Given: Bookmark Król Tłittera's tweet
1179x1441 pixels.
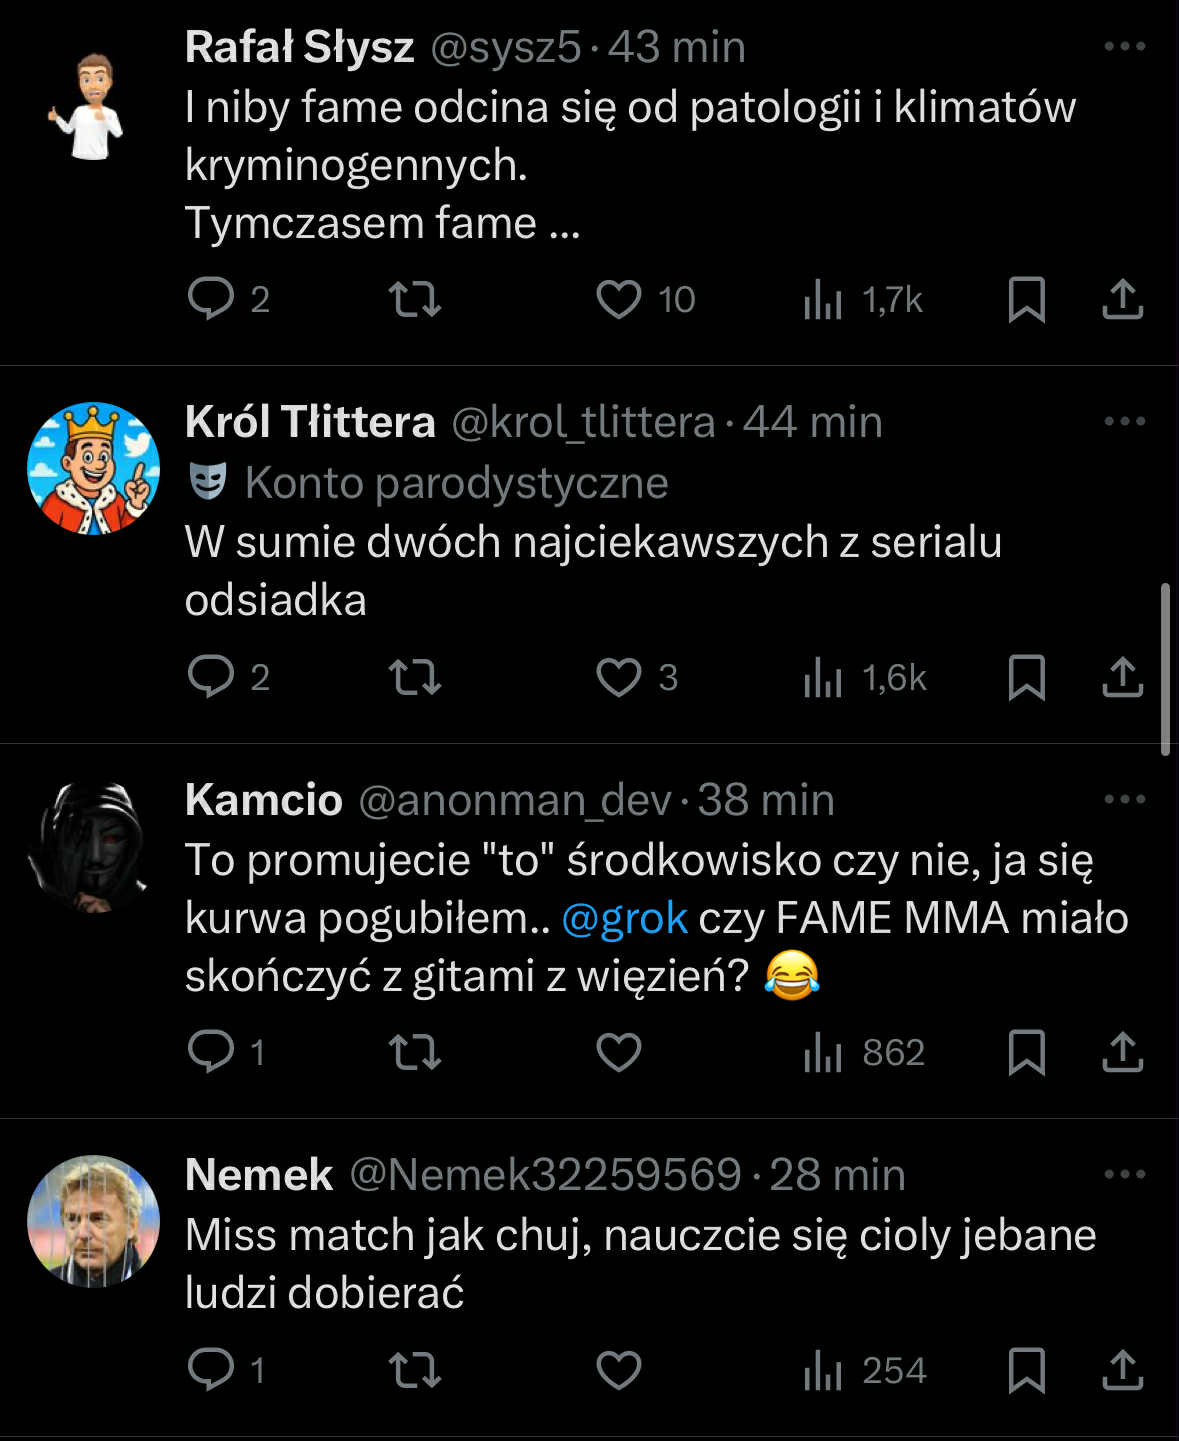Looking at the screenshot, I should [x=1026, y=677].
